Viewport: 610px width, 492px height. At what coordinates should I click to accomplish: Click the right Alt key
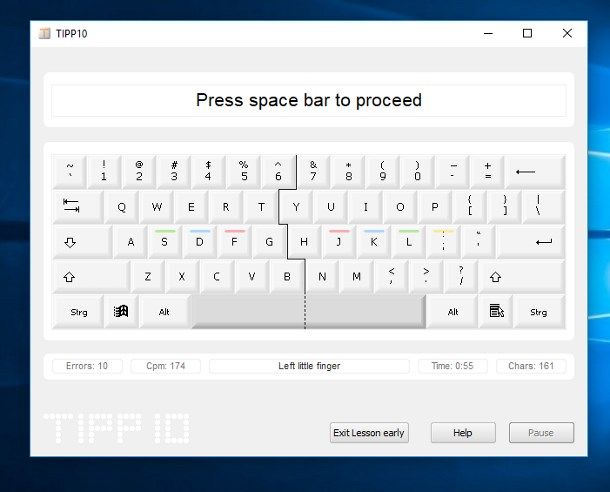click(452, 312)
